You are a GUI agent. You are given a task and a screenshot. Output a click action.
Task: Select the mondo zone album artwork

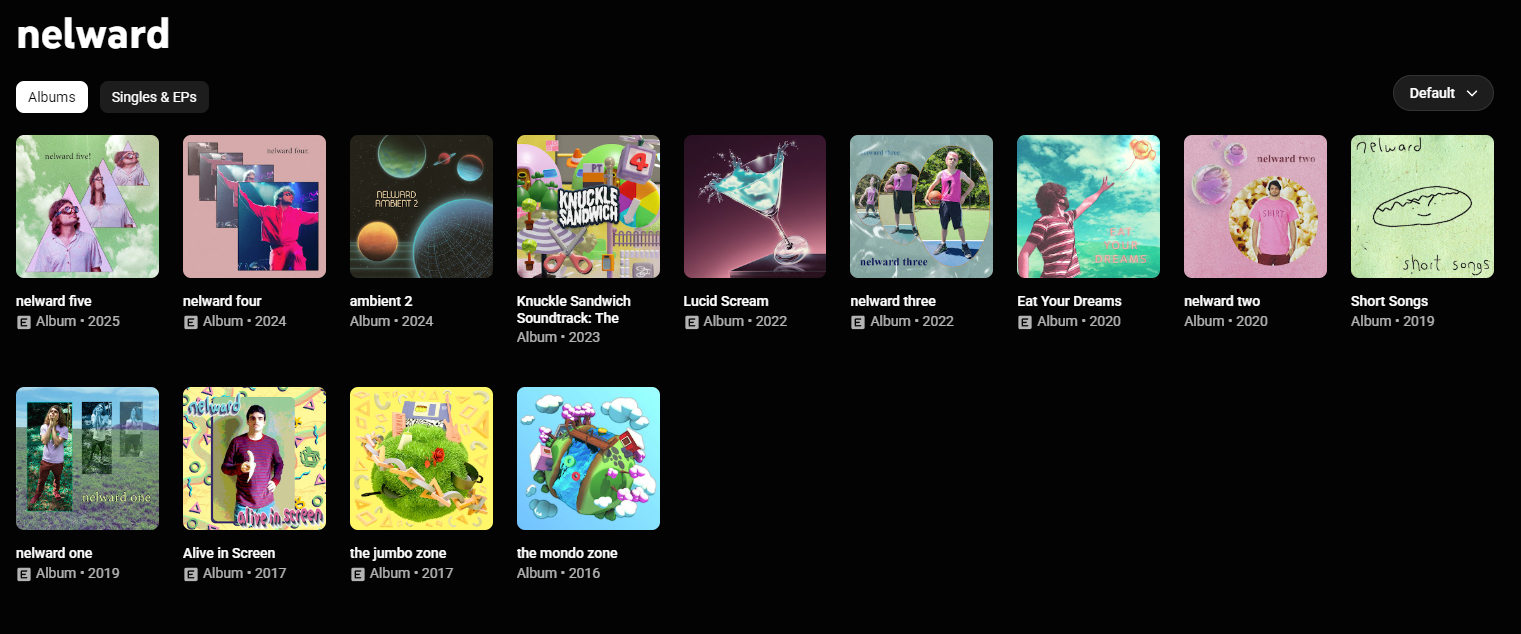click(588, 458)
